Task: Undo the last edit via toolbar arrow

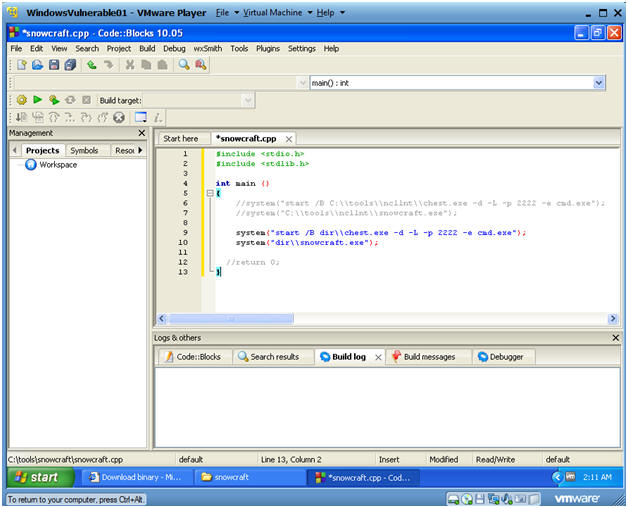Action: (92, 65)
